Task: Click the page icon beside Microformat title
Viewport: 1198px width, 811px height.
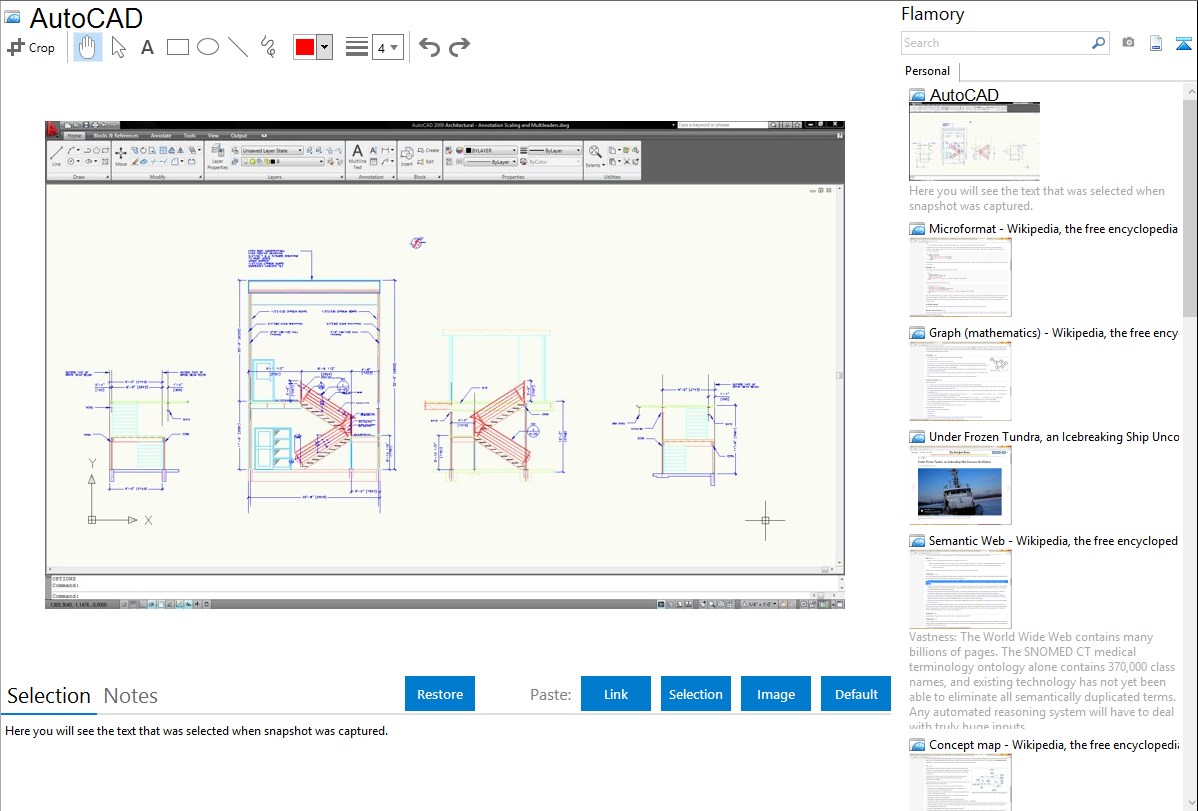Action: [917, 229]
